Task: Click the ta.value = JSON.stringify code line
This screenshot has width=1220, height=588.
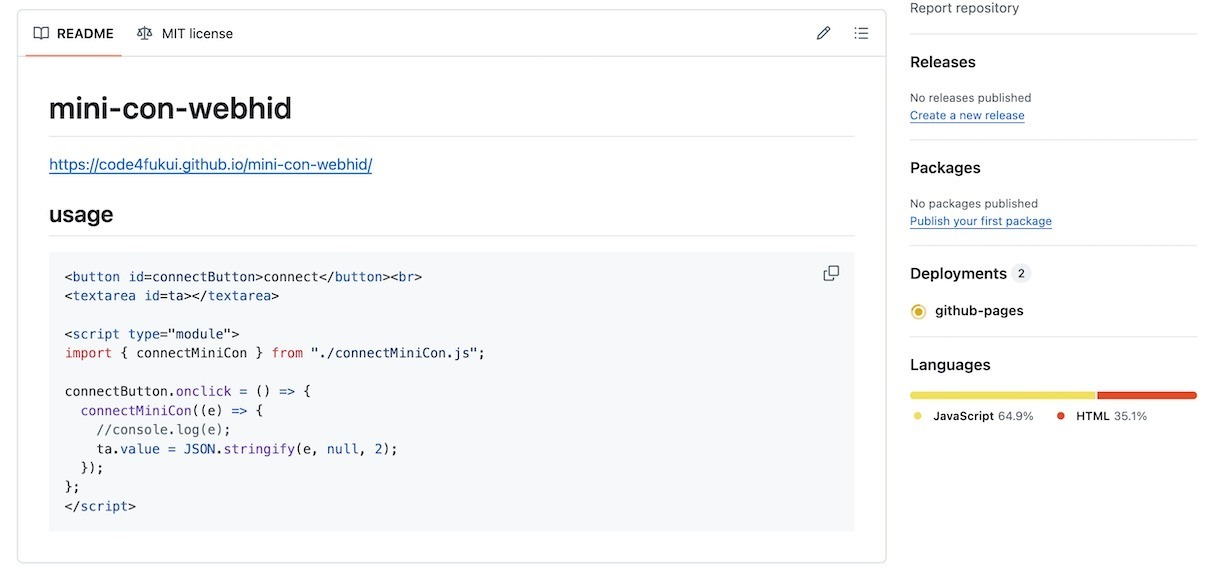Action: (247, 449)
